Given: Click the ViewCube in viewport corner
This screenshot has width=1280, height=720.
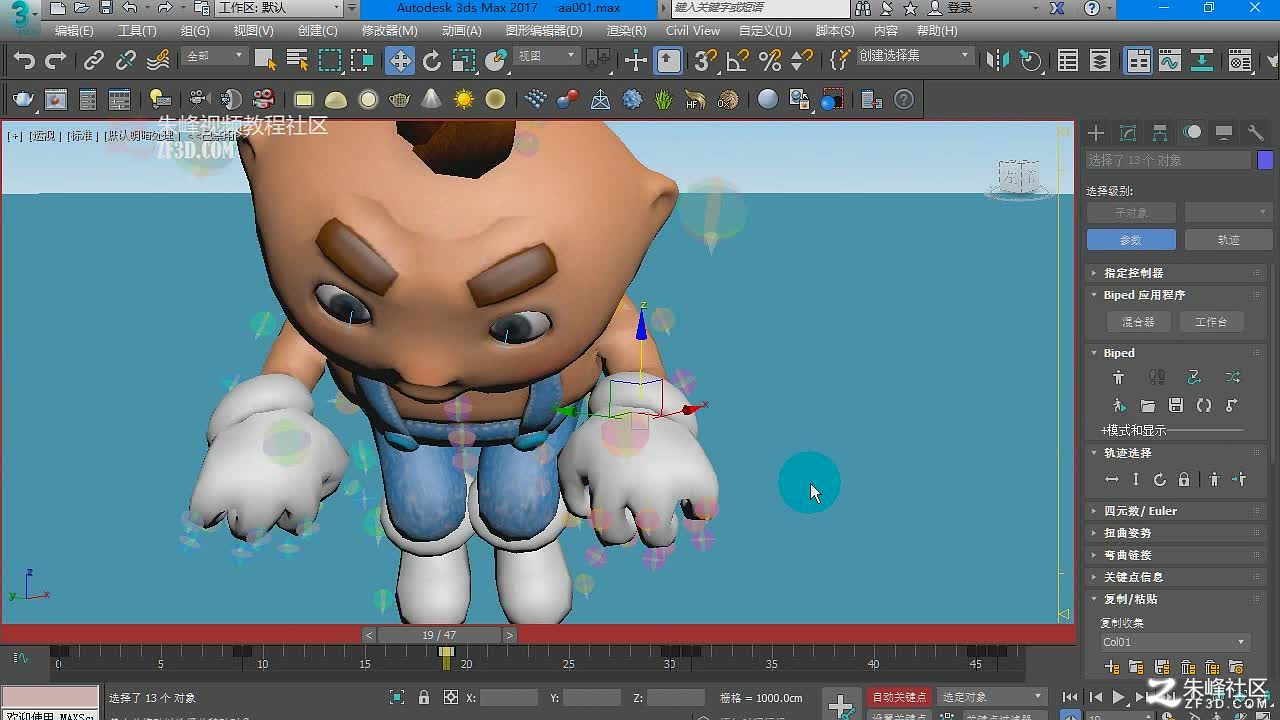Looking at the screenshot, I should pos(1020,178).
